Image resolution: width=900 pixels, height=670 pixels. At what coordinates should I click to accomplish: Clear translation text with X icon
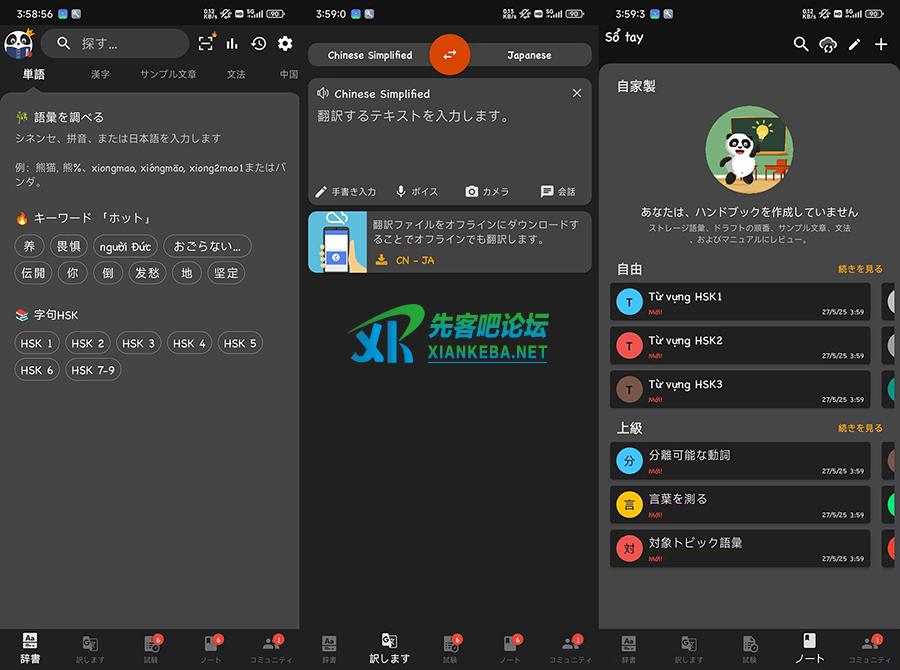[x=577, y=93]
